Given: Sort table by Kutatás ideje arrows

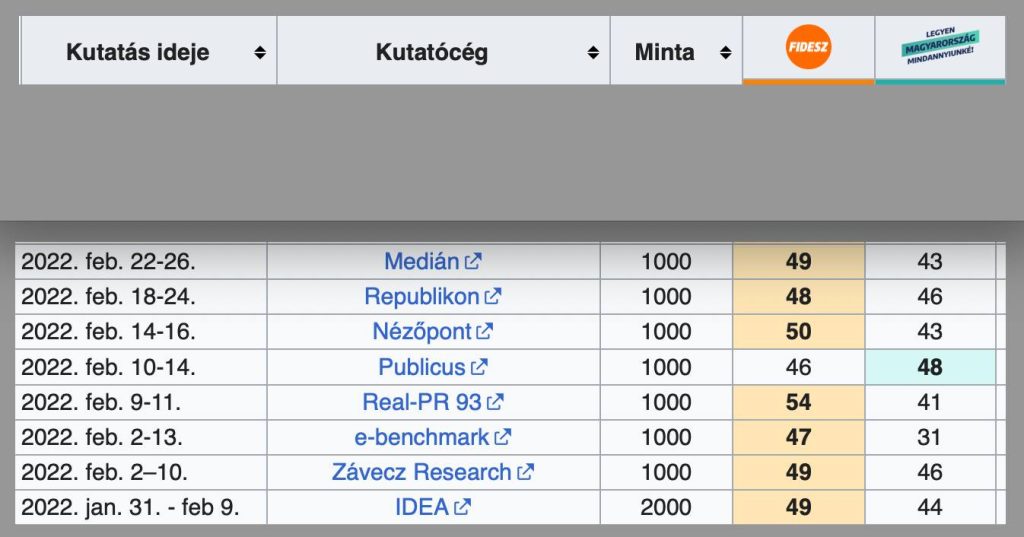Looking at the screenshot, I should point(260,53).
